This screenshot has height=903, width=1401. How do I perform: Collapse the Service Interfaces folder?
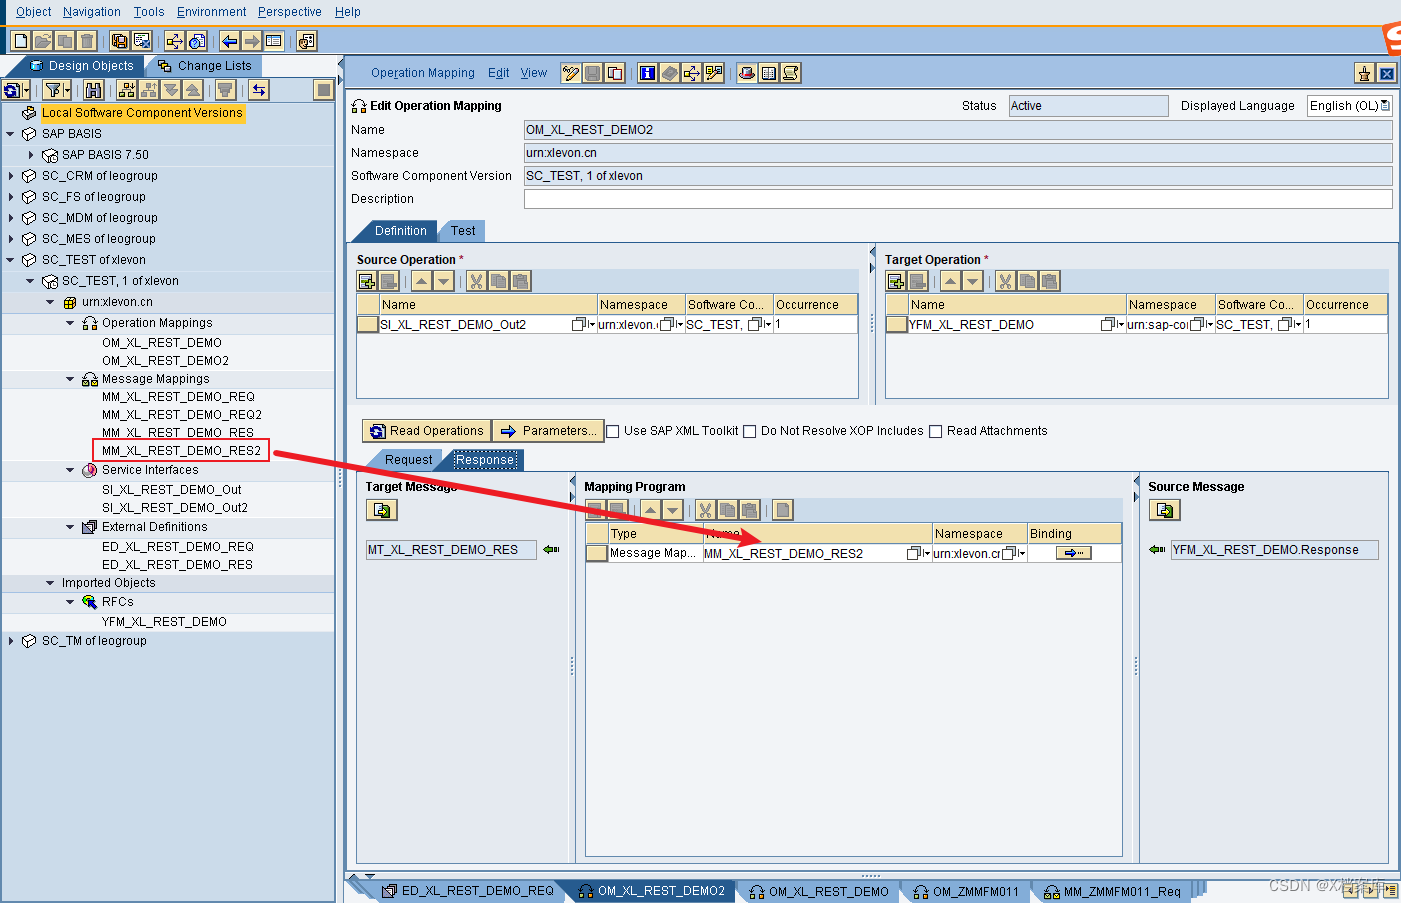pyautogui.click(x=70, y=470)
